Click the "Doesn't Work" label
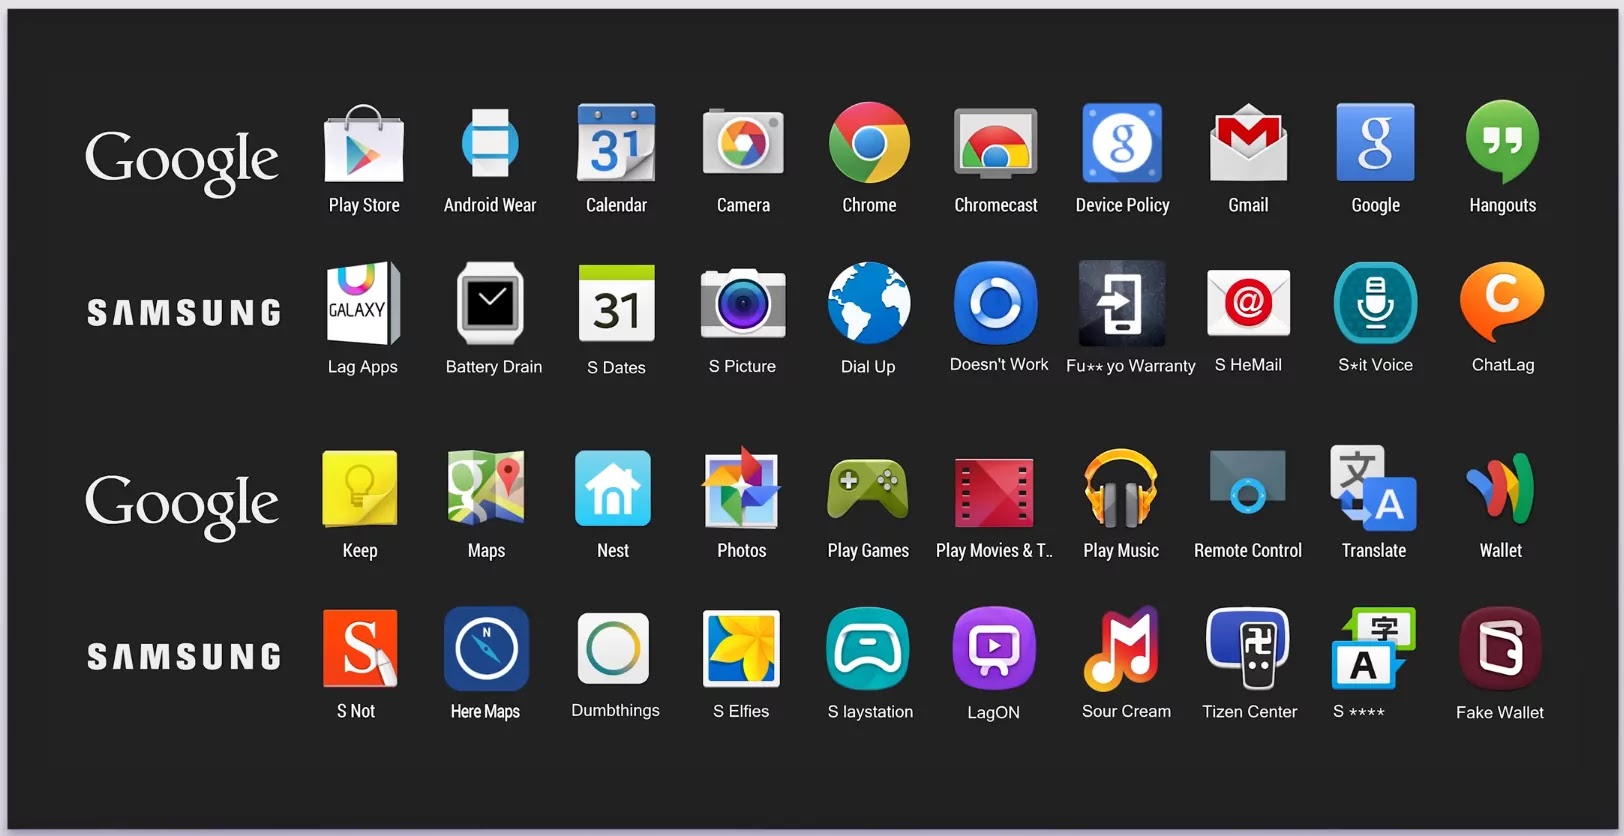Screen dimensions: 1624x836 tap(999, 365)
